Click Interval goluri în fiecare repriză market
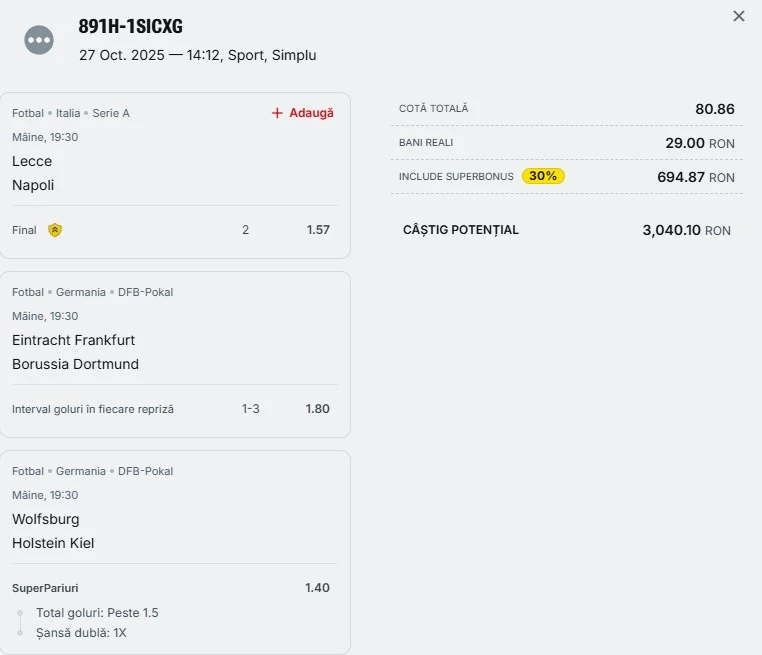 click(93, 409)
